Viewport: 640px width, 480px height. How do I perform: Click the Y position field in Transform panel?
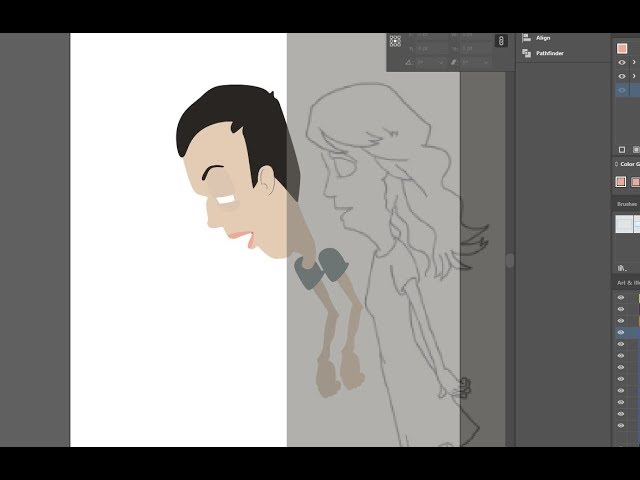tap(430, 49)
